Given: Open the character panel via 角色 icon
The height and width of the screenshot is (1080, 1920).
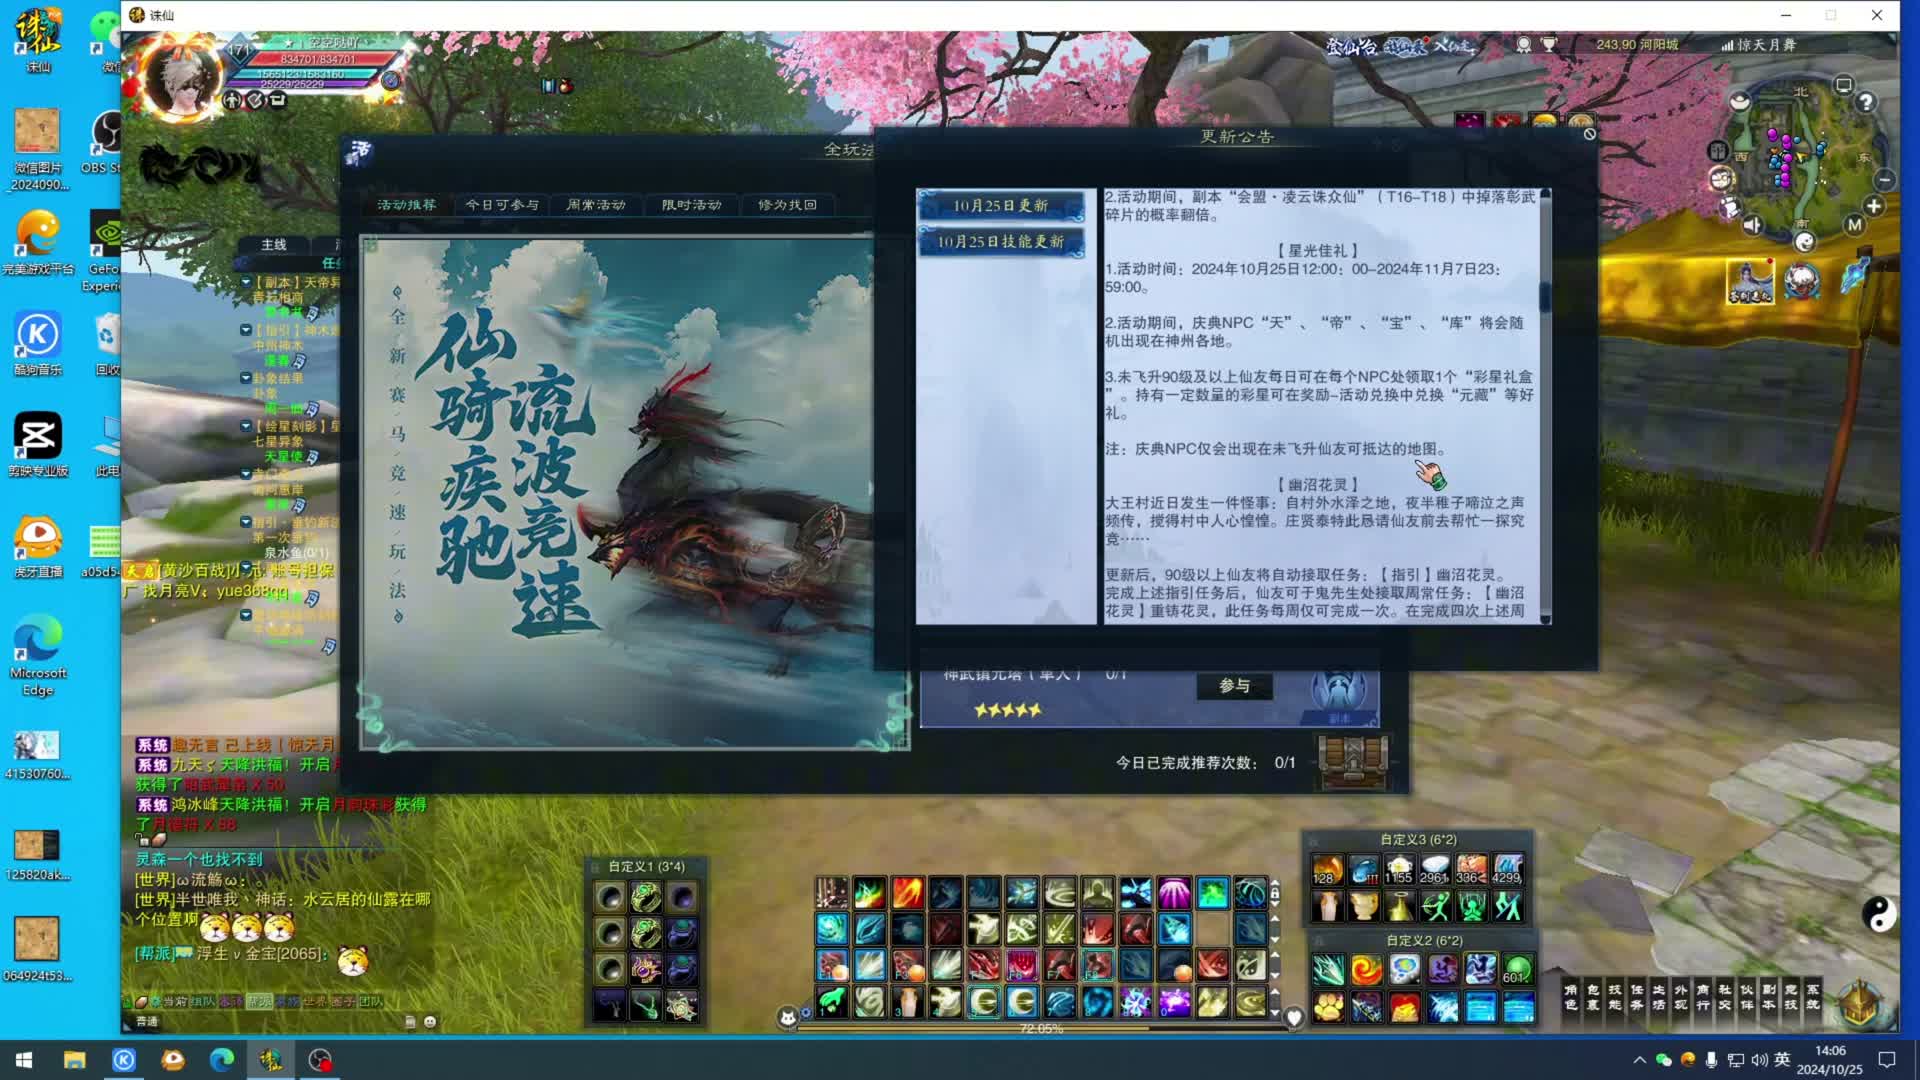Looking at the screenshot, I should [x=1570, y=996].
